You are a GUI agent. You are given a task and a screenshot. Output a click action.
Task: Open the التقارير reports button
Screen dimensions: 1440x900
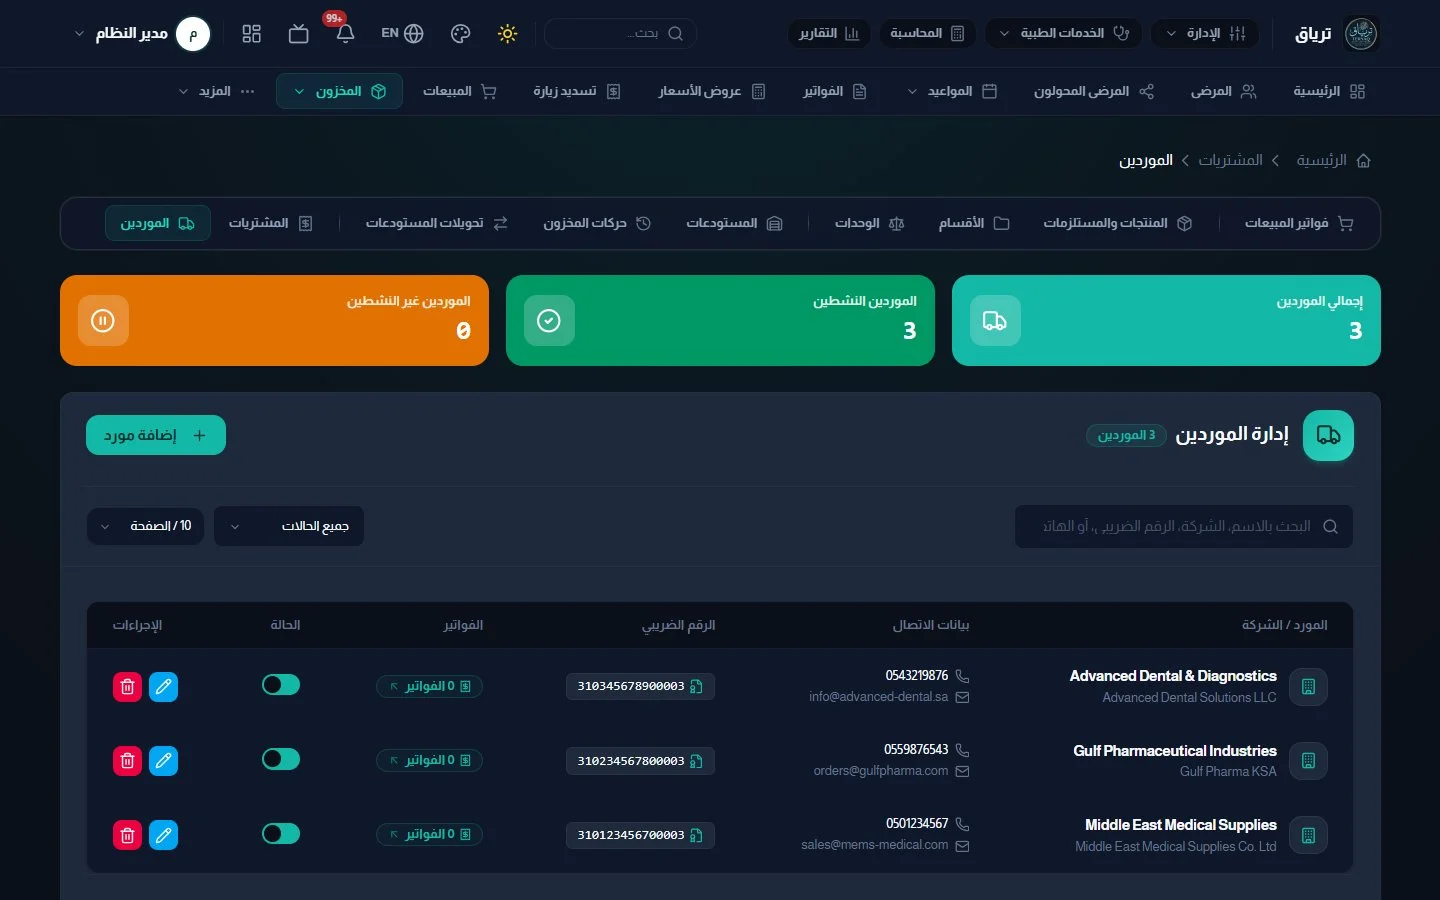point(829,33)
